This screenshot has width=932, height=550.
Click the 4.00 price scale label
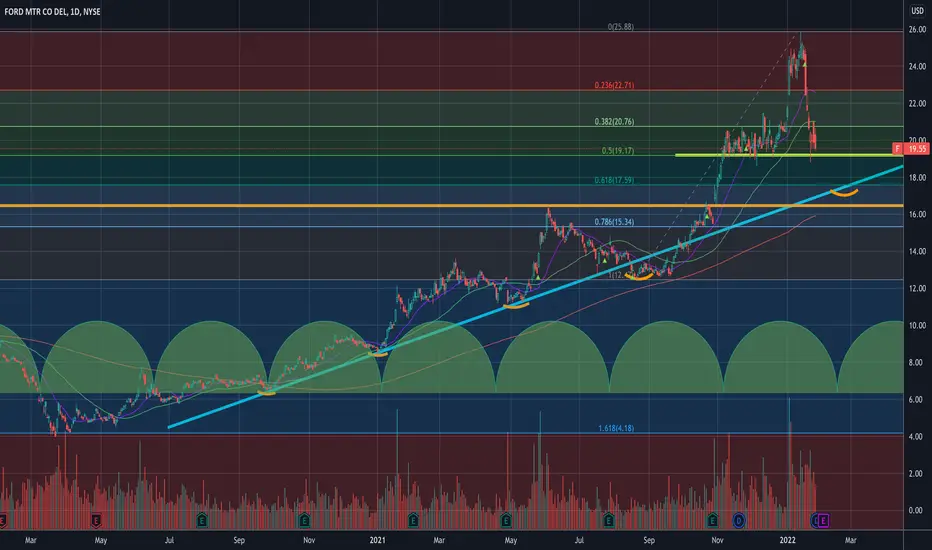917,436
